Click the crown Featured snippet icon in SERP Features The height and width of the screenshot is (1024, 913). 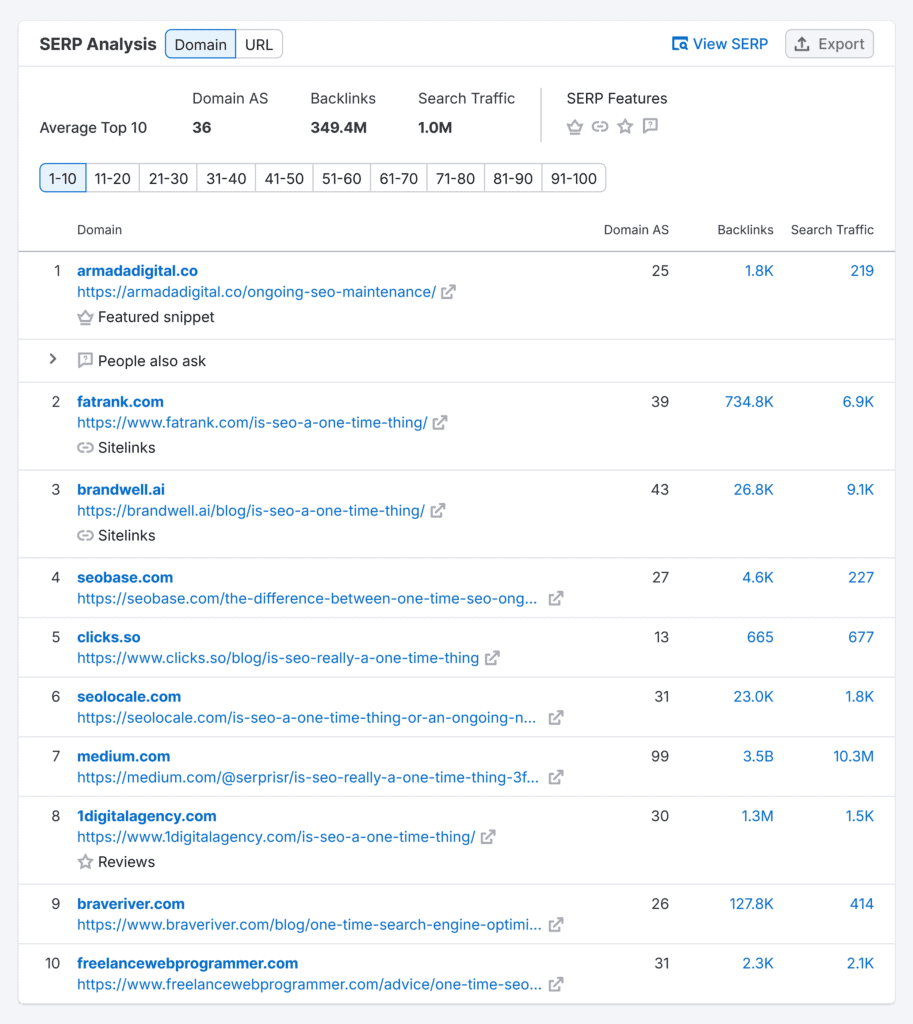click(x=575, y=127)
